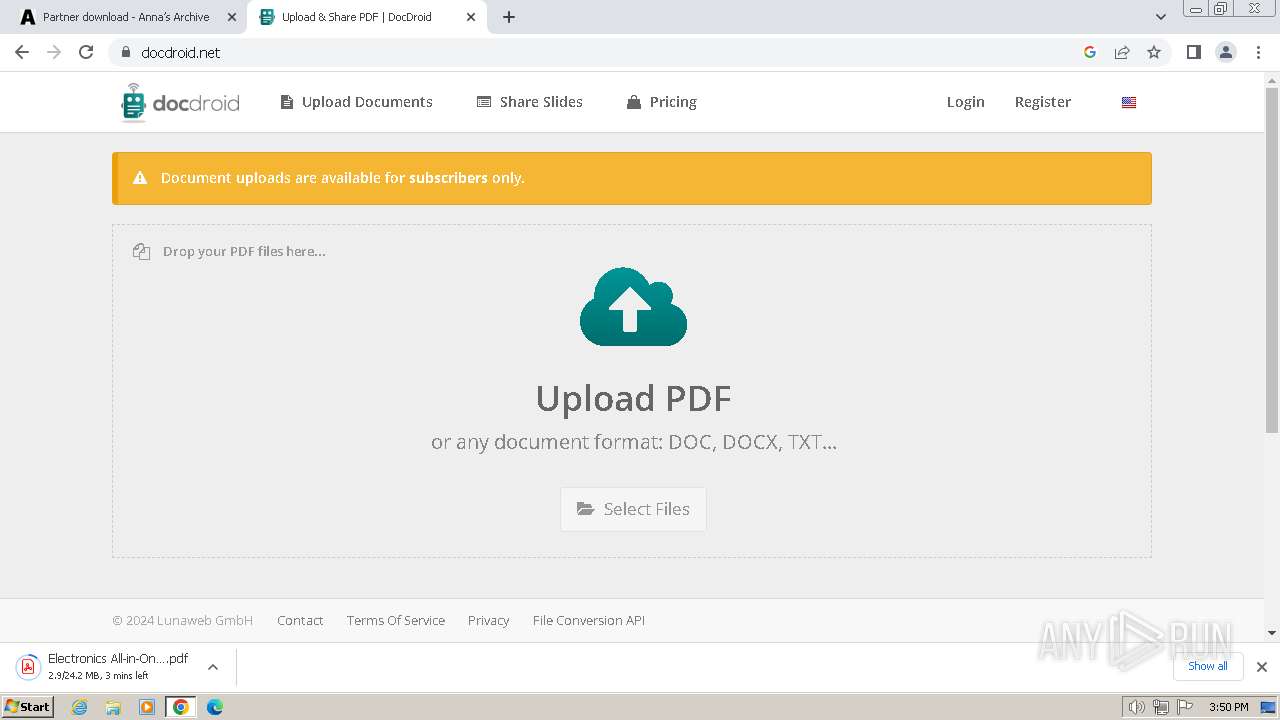Click the volume speaker tray icon
The image size is (1280, 720).
[1136, 707]
